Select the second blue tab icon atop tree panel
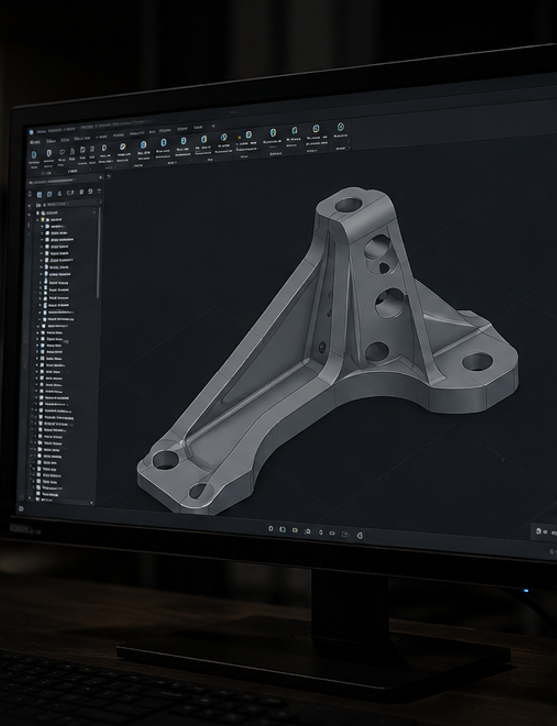Image resolution: width=557 pixels, height=726 pixels. coord(50,194)
